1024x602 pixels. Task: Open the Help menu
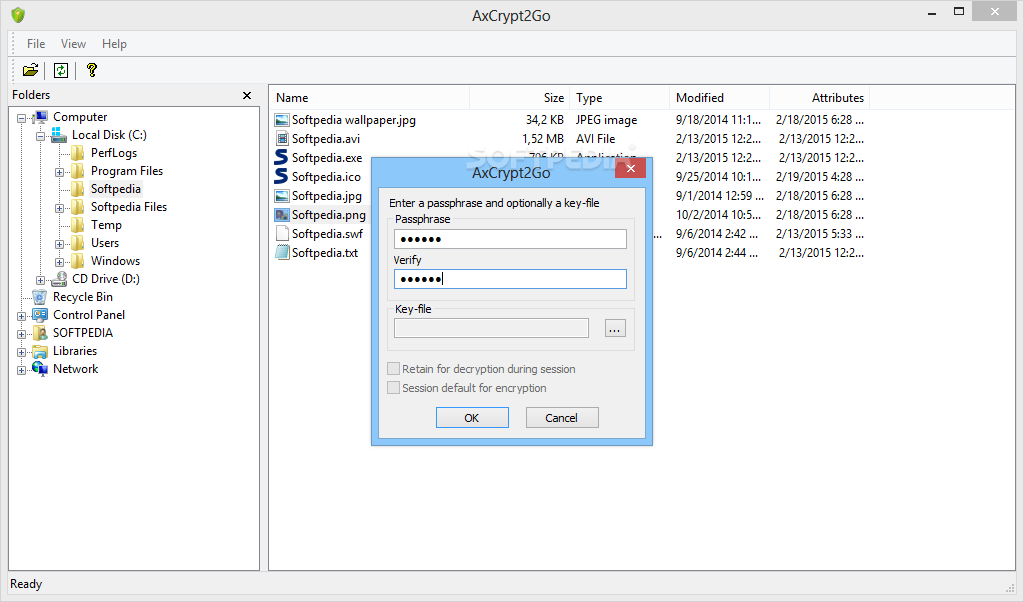tap(114, 44)
